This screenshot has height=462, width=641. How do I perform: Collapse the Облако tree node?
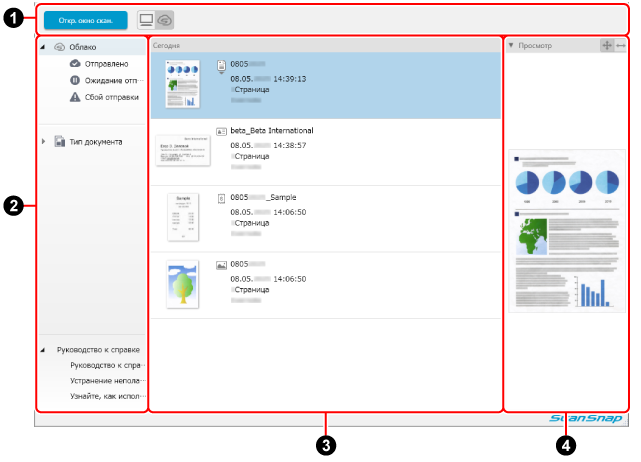[42, 47]
